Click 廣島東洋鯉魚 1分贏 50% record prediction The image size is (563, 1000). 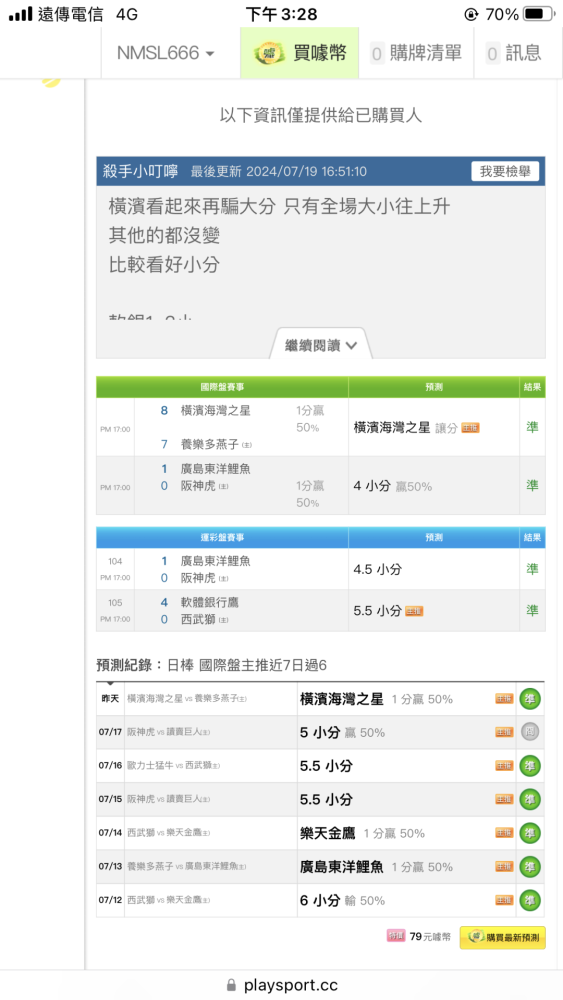pos(376,867)
